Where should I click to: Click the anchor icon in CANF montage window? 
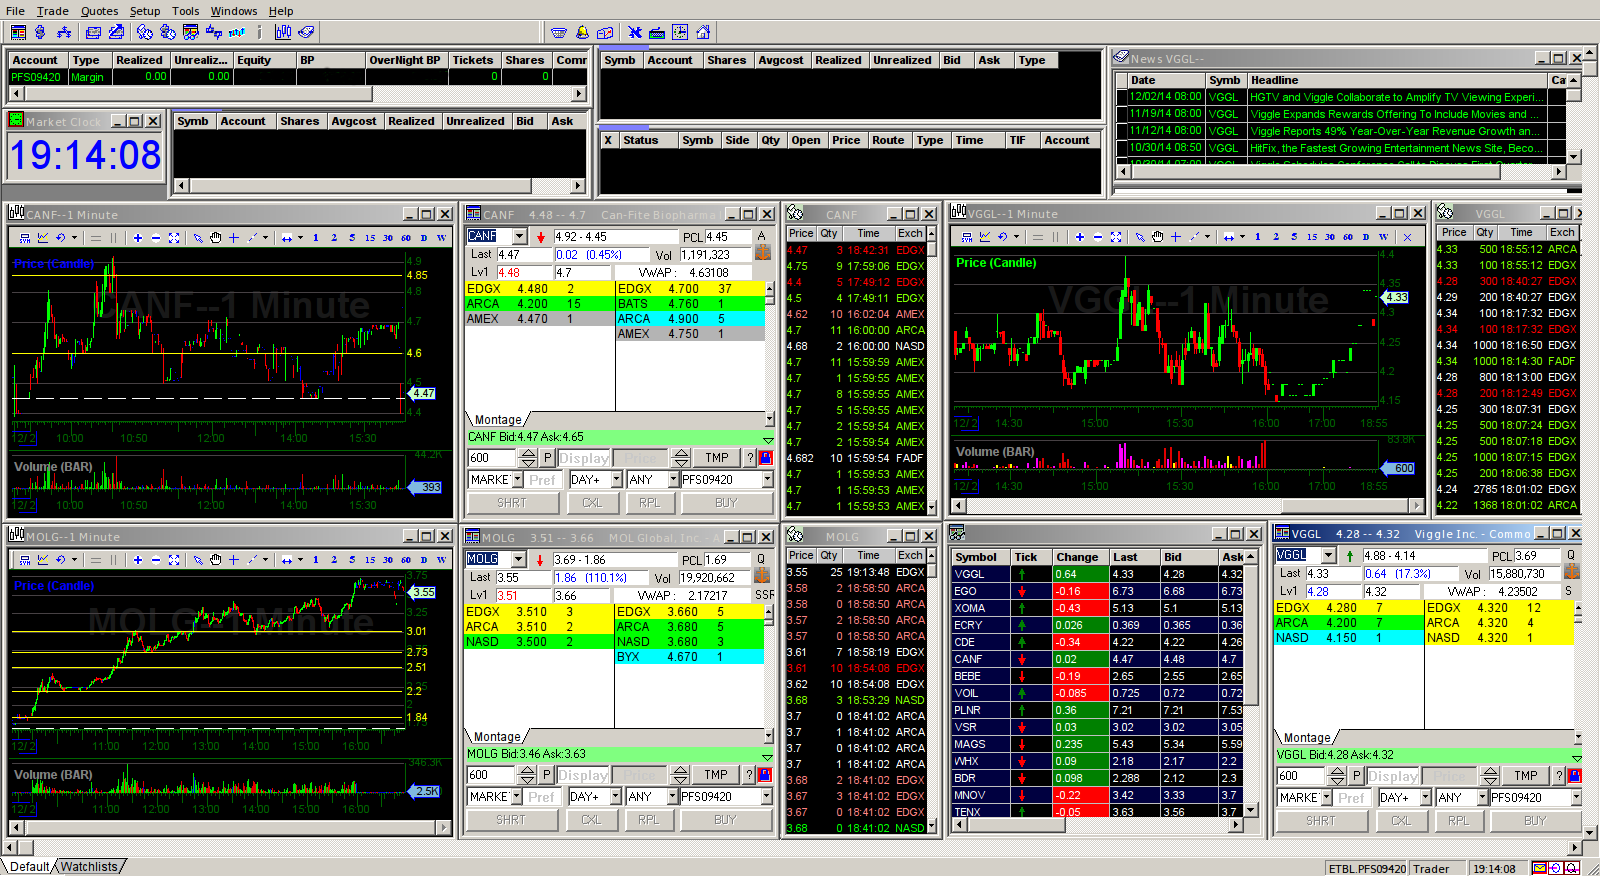coord(762,253)
